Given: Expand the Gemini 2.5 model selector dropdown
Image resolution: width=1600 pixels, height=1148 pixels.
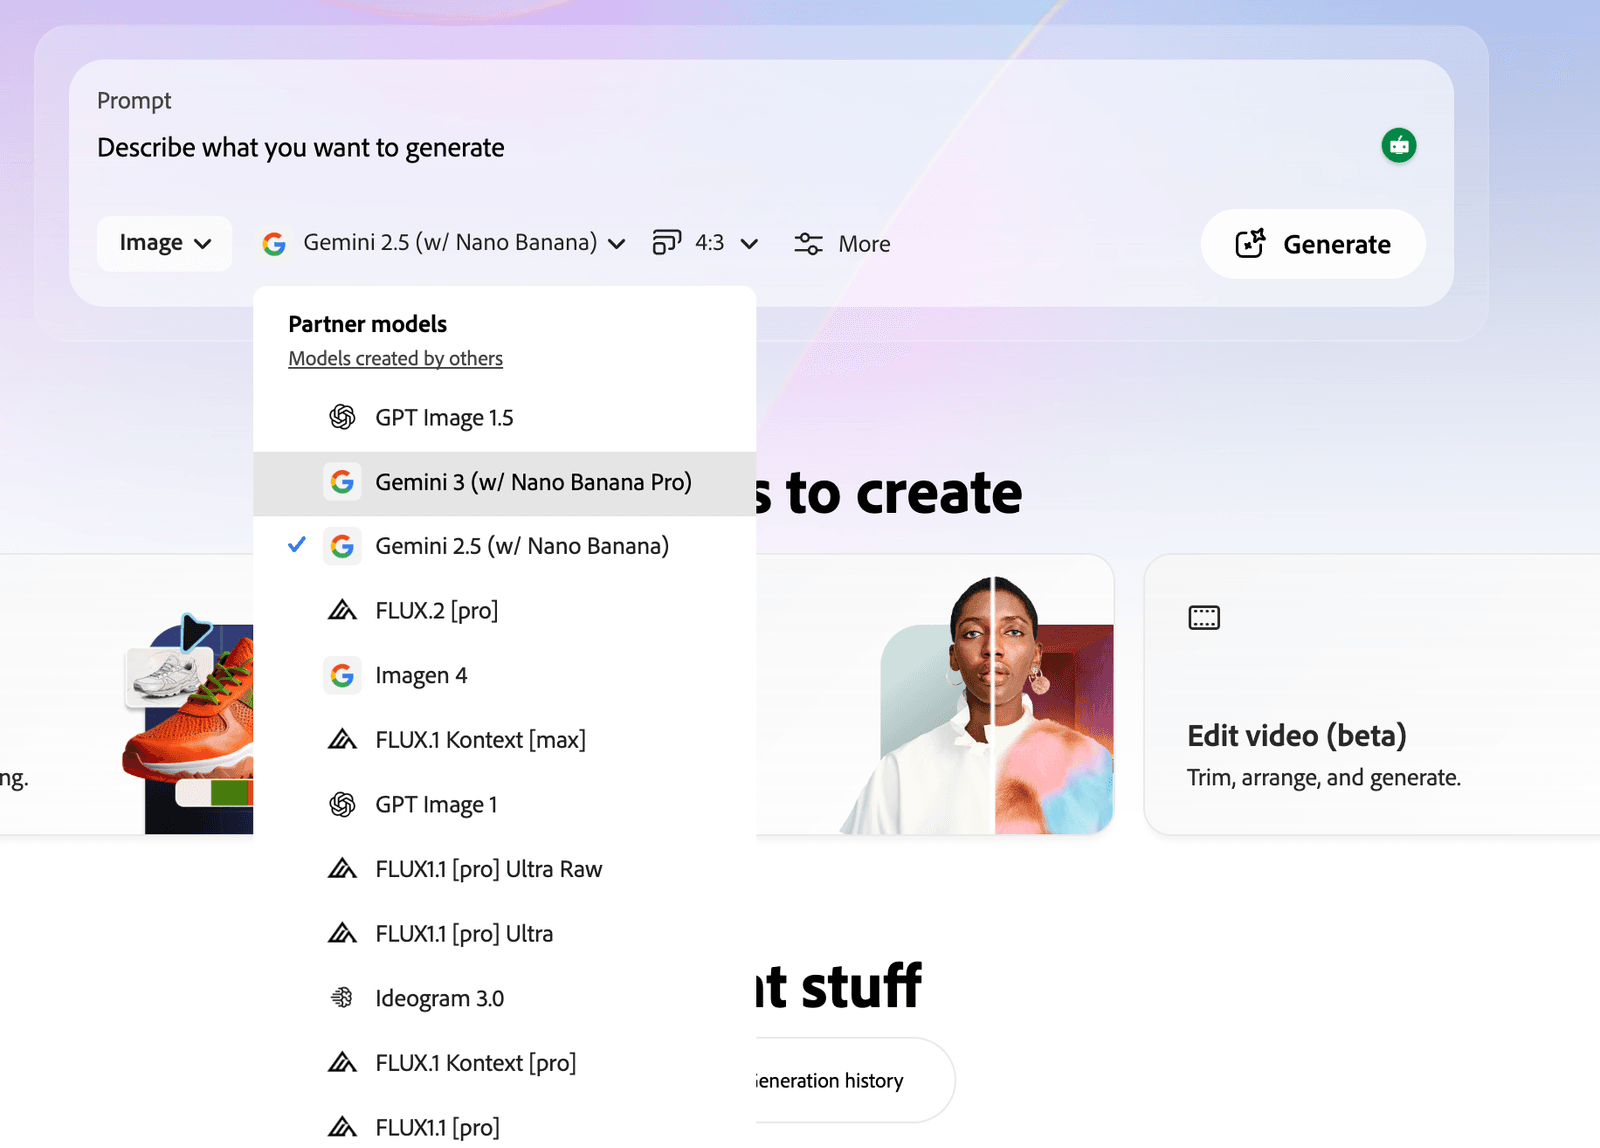Looking at the screenshot, I should click(x=444, y=243).
